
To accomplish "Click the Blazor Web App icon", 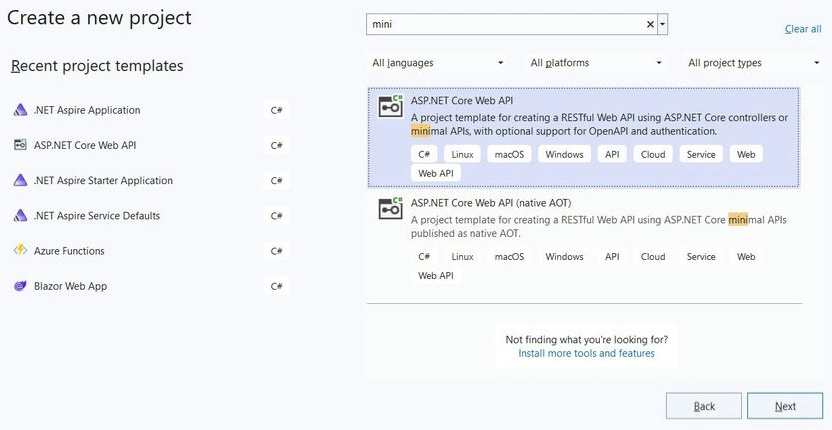I will [x=20, y=286].
